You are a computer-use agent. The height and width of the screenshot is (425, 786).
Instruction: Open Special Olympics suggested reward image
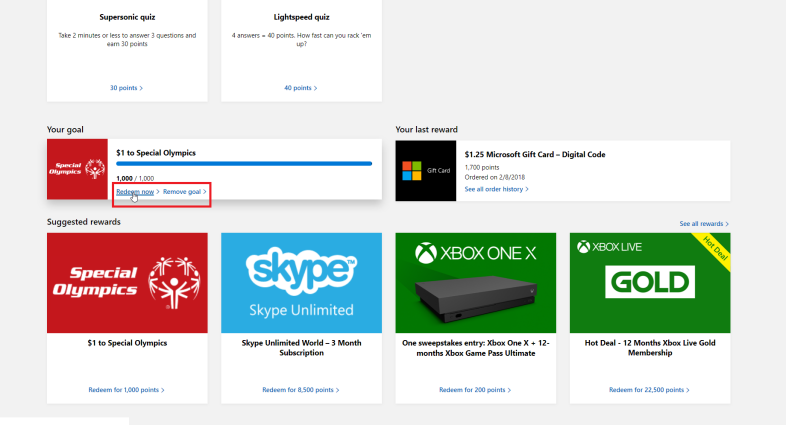tap(127, 283)
